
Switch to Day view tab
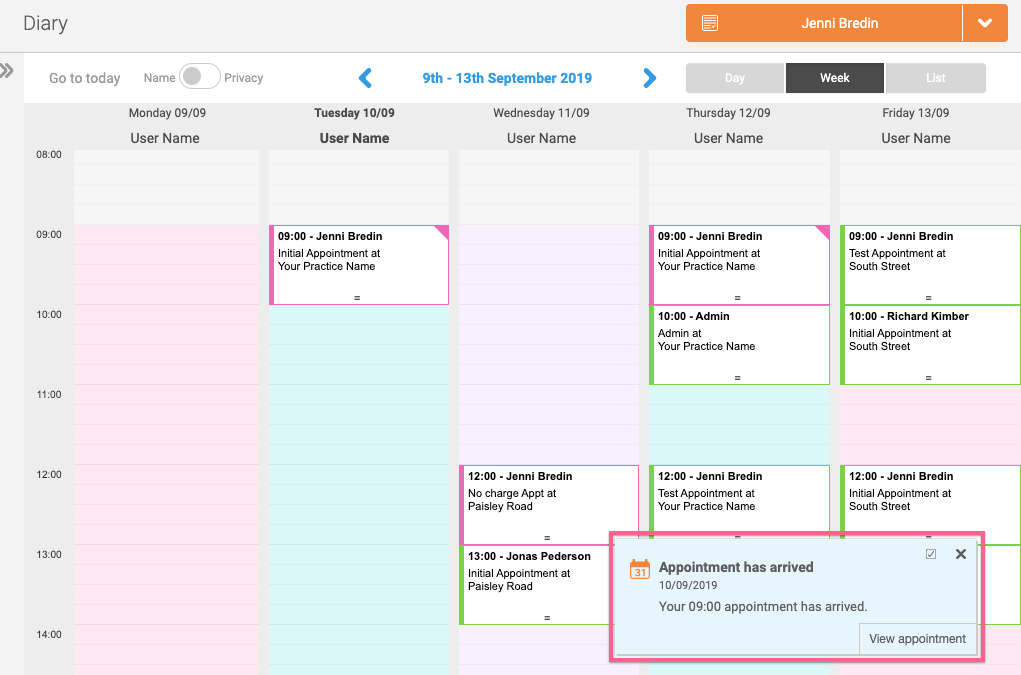[x=735, y=78]
